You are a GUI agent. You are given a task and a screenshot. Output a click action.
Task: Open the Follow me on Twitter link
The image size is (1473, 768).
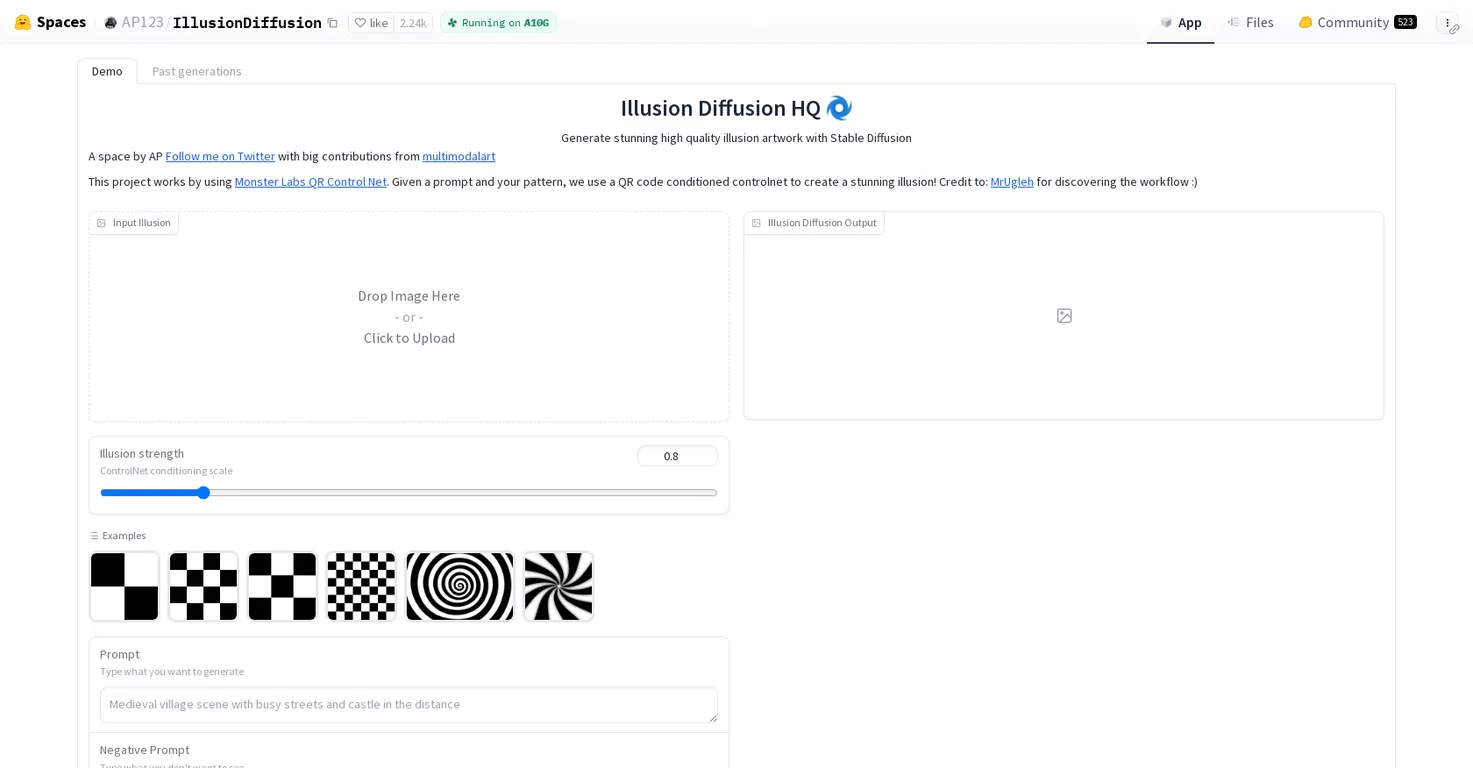220,156
